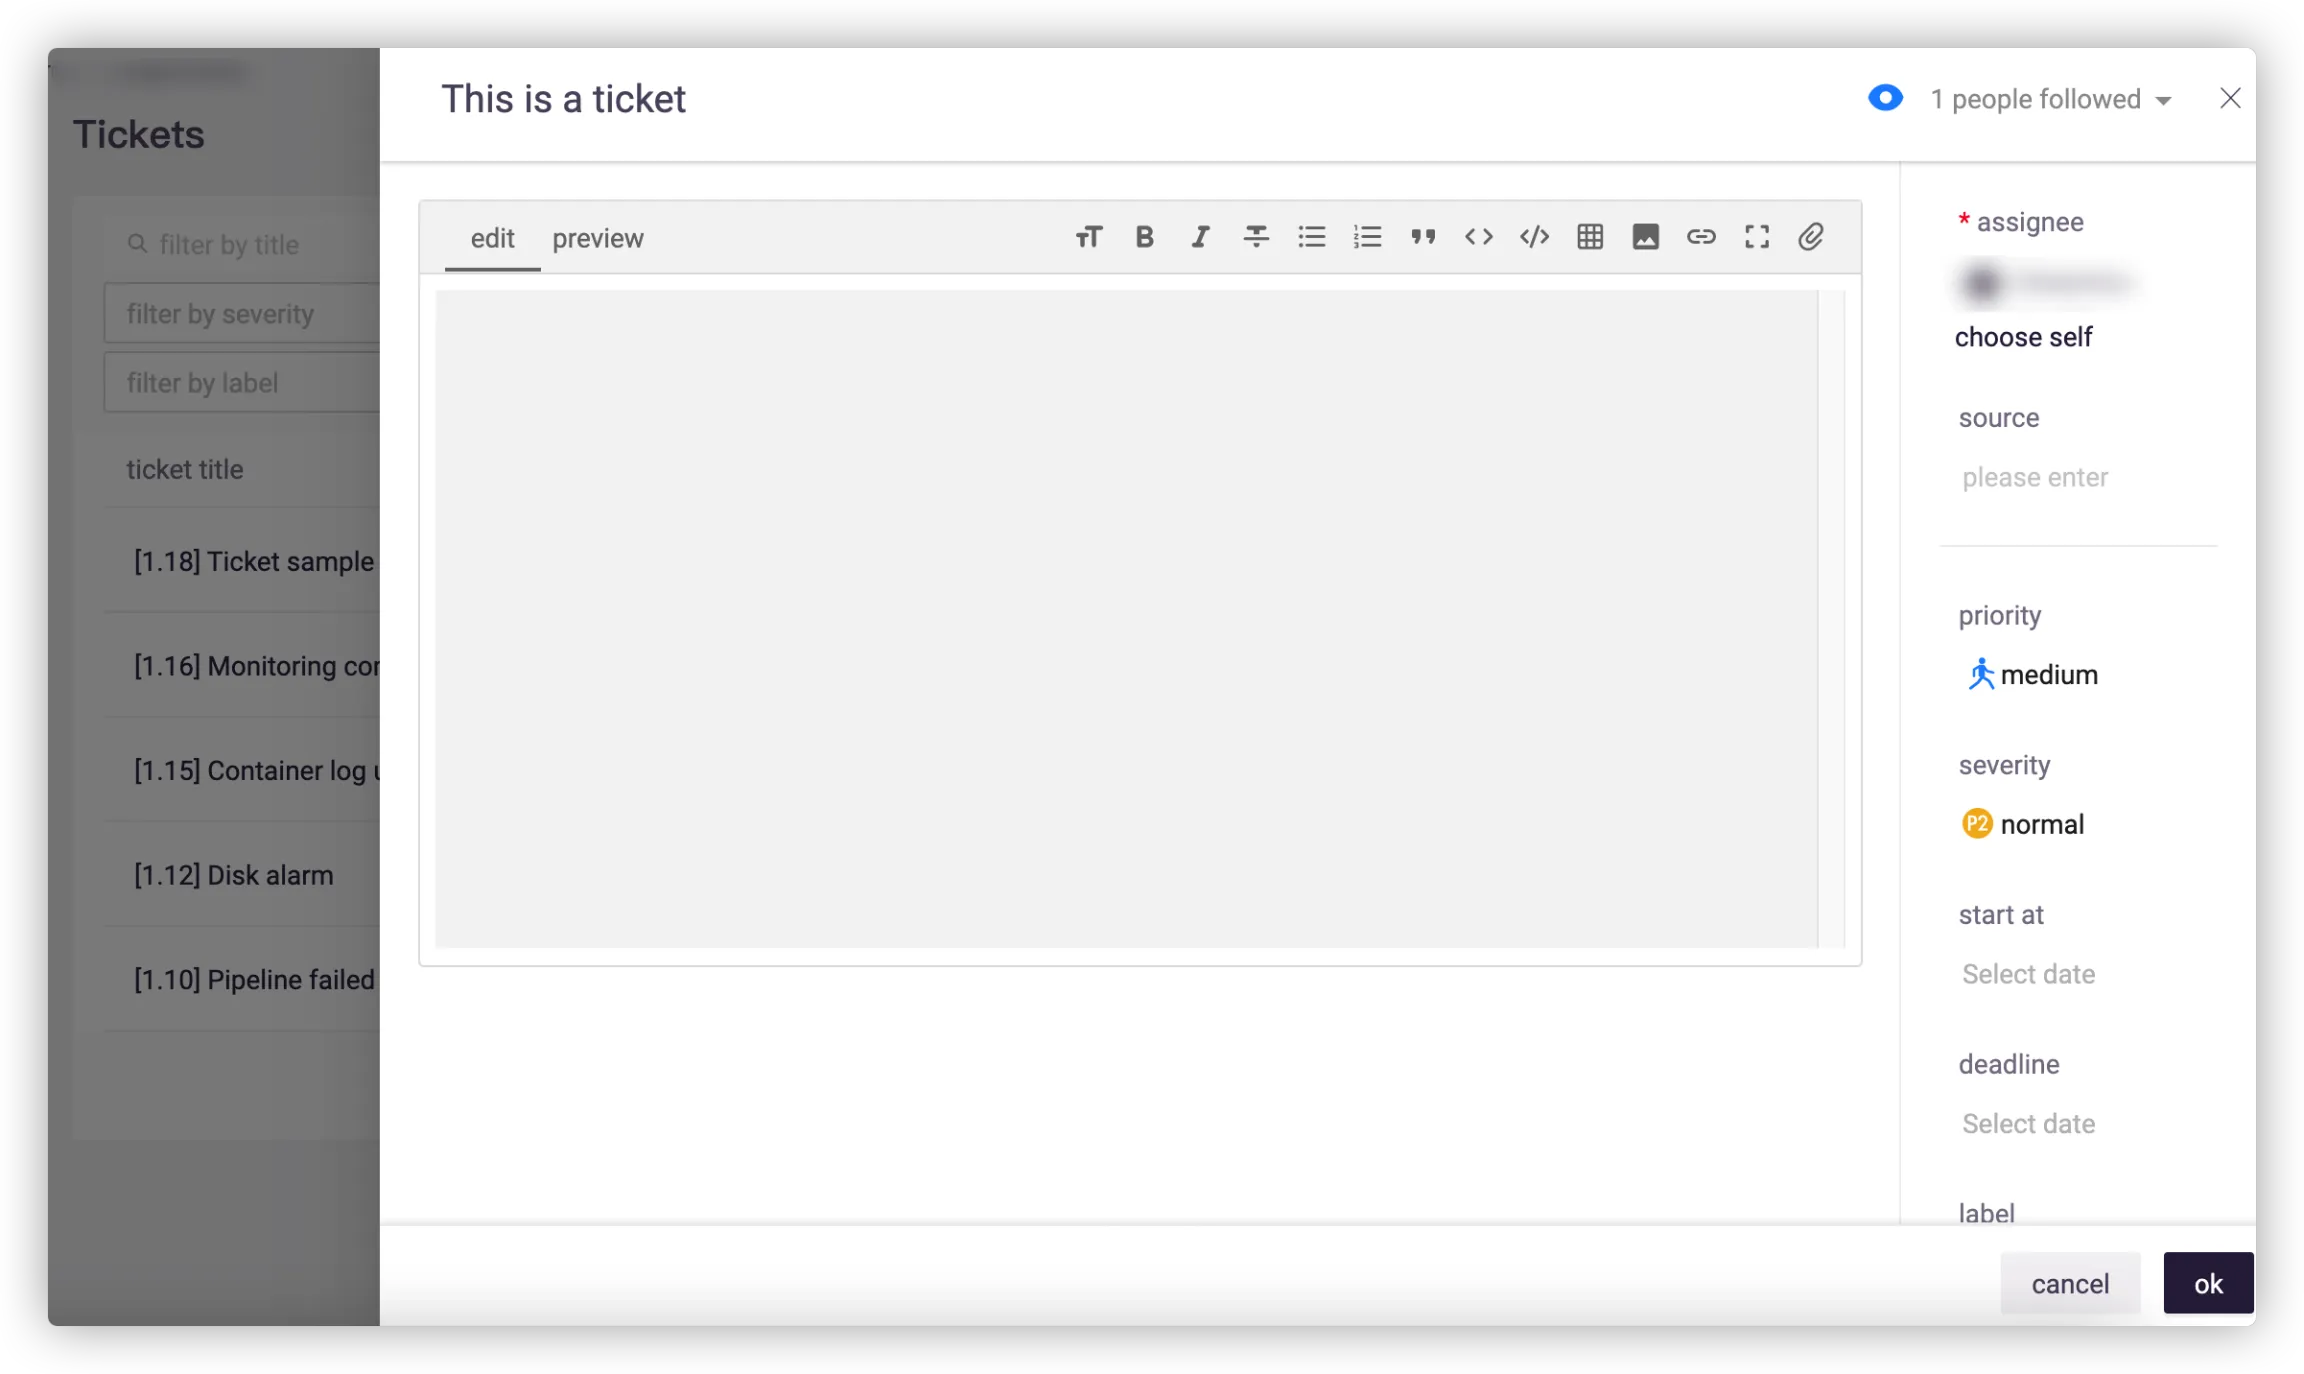Attach a file with paperclip icon
The width and height of the screenshot is (2304, 1374).
(1811, 237)
